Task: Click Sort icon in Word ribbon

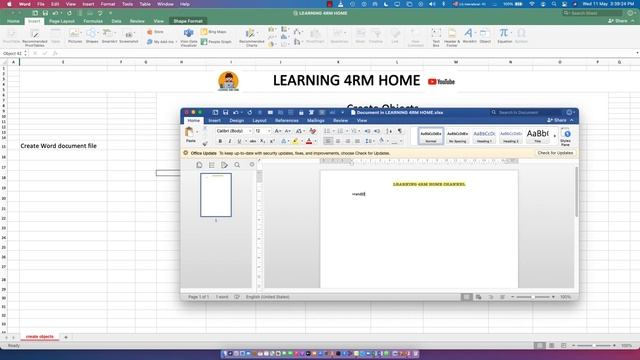Action: coord(389,131)
